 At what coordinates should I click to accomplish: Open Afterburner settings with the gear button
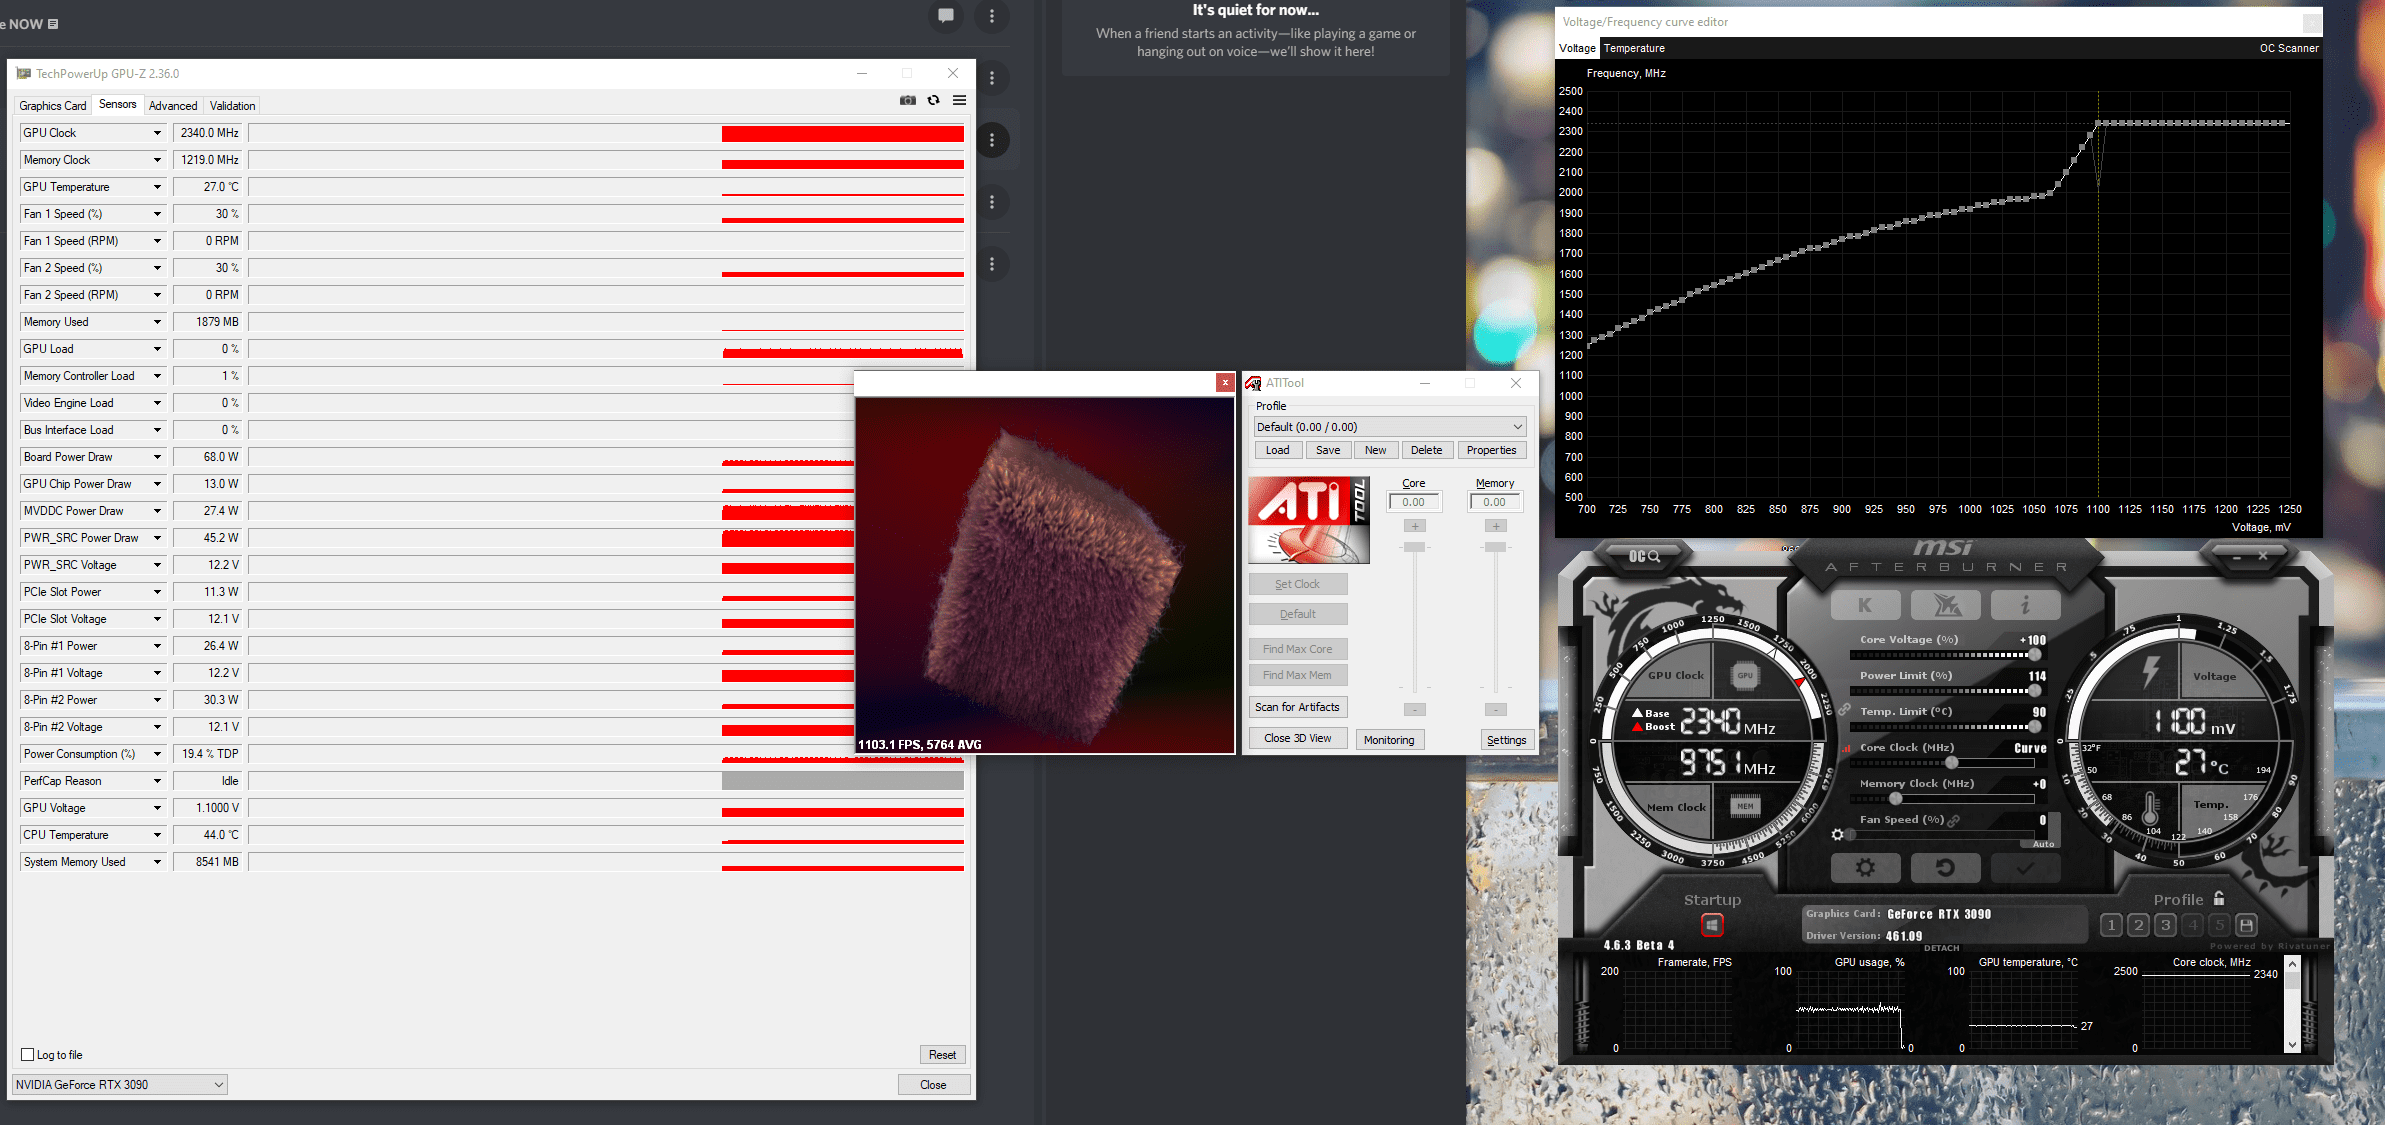tap(1865, 867)
